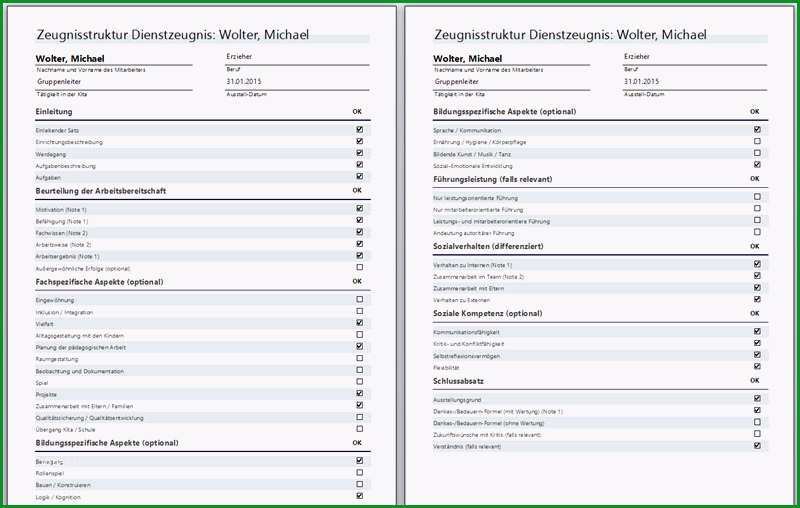Check Alltagsgestaltung mit den Kindern checkbox
Screen dimensions: 800x508
point(360,335)
